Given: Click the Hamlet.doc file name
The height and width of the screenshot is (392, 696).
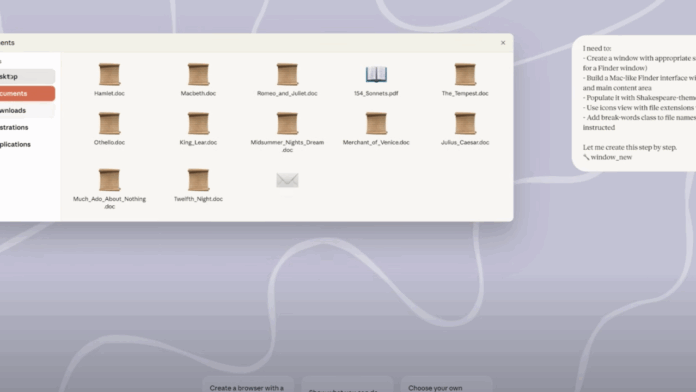Looking at the screenshot, I should pos(109,93).
